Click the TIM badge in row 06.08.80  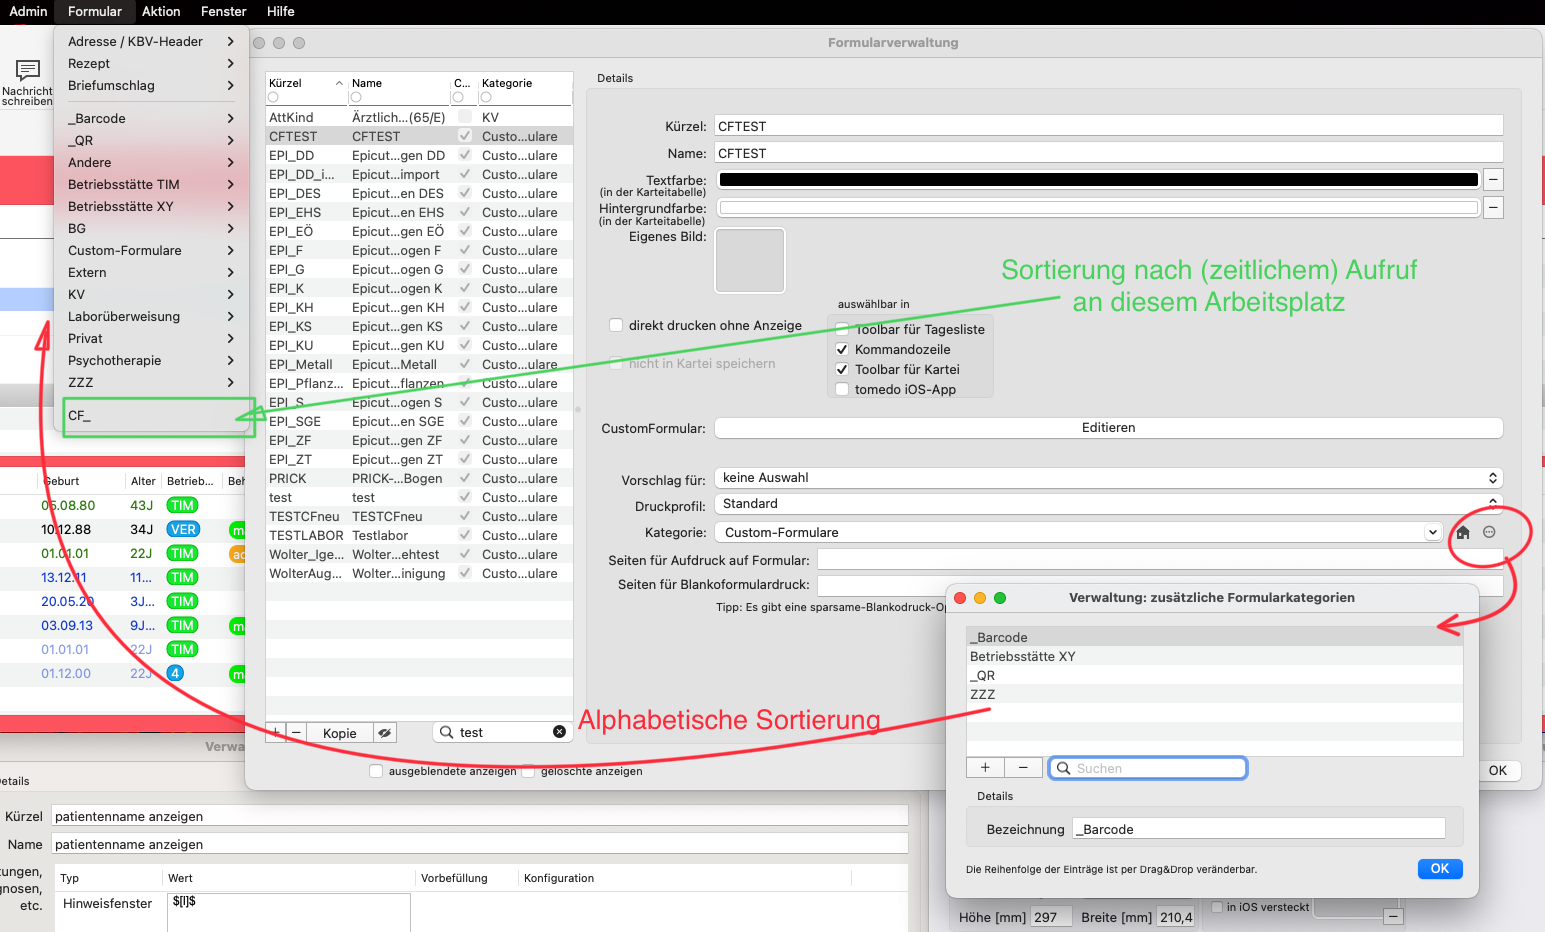pos(182,505)
